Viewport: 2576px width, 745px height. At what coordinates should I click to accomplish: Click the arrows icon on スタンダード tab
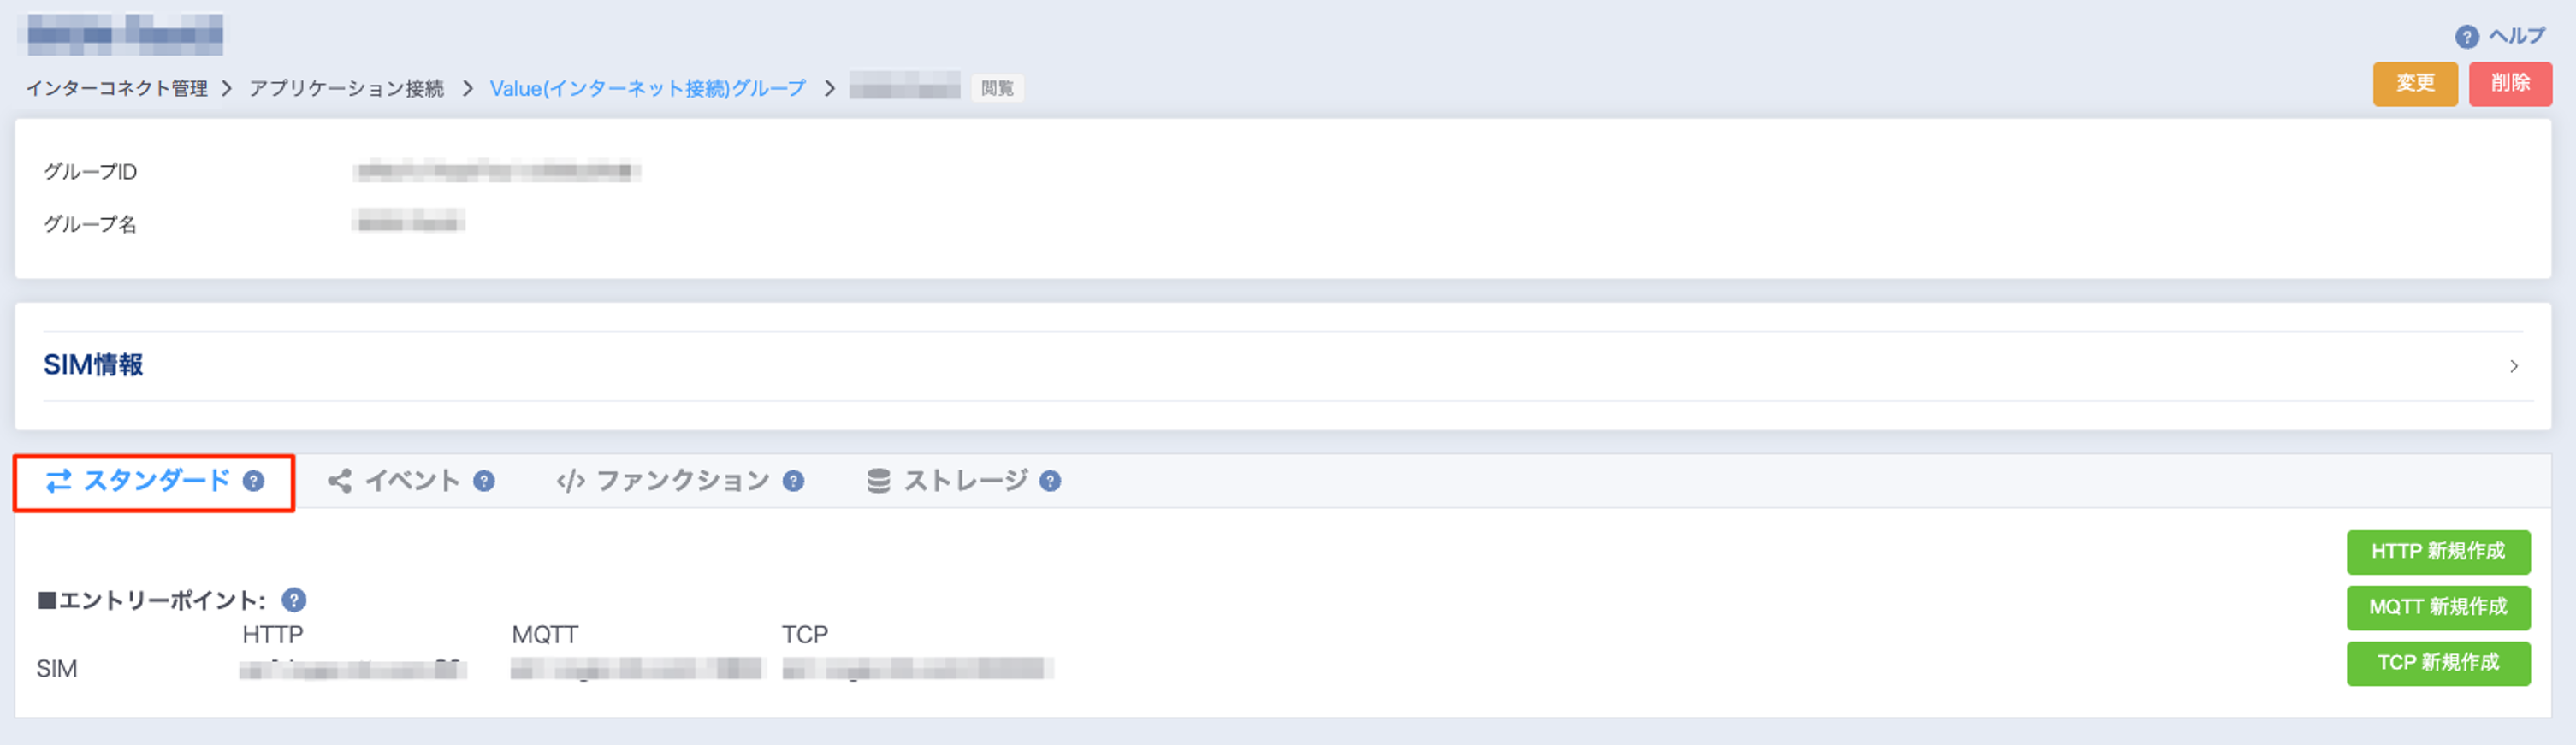[59, 481]
